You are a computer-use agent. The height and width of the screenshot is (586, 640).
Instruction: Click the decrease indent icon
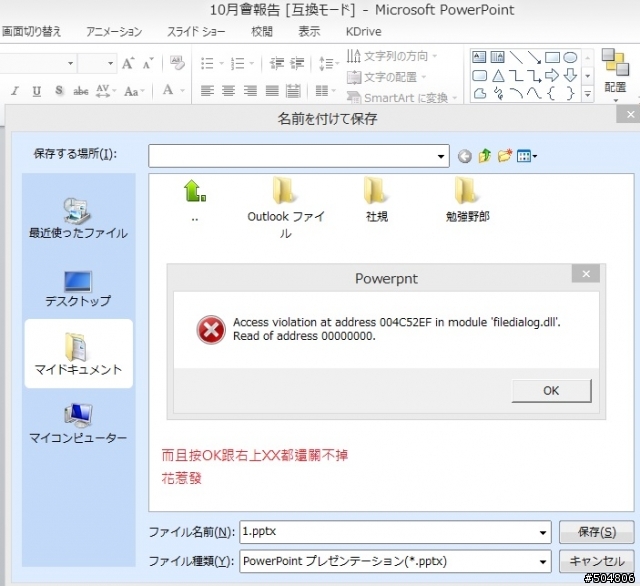(276, 64)
